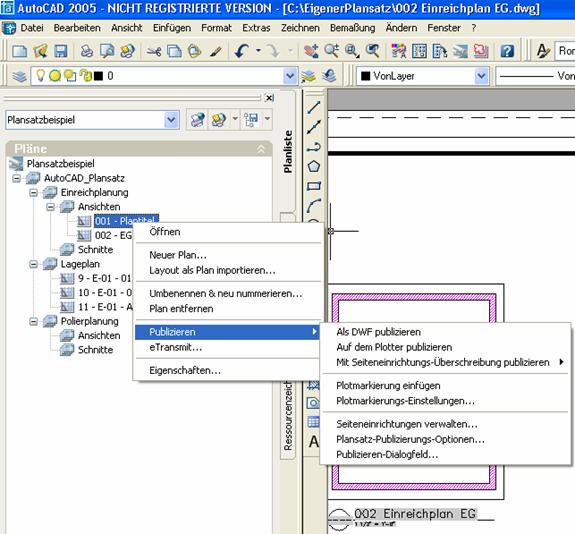Open the Properties palette icon

point(399,51)
